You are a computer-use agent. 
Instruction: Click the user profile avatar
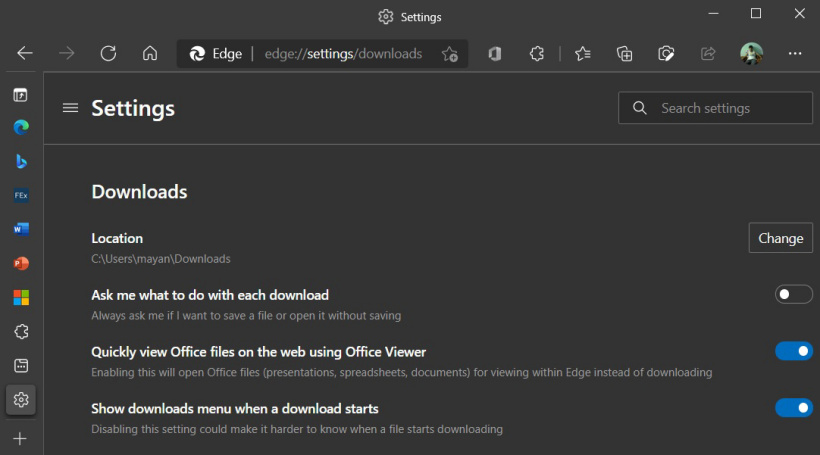pos(751,54)
